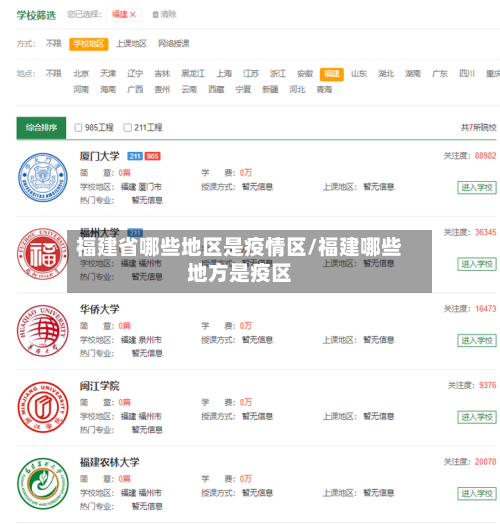Click the 共7所院校 count text

coord(479,127)
